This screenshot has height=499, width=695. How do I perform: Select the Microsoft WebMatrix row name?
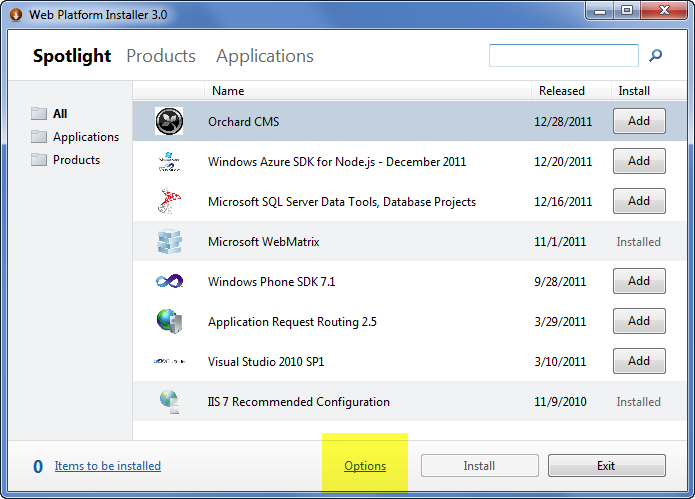click(x=263, y=242)
